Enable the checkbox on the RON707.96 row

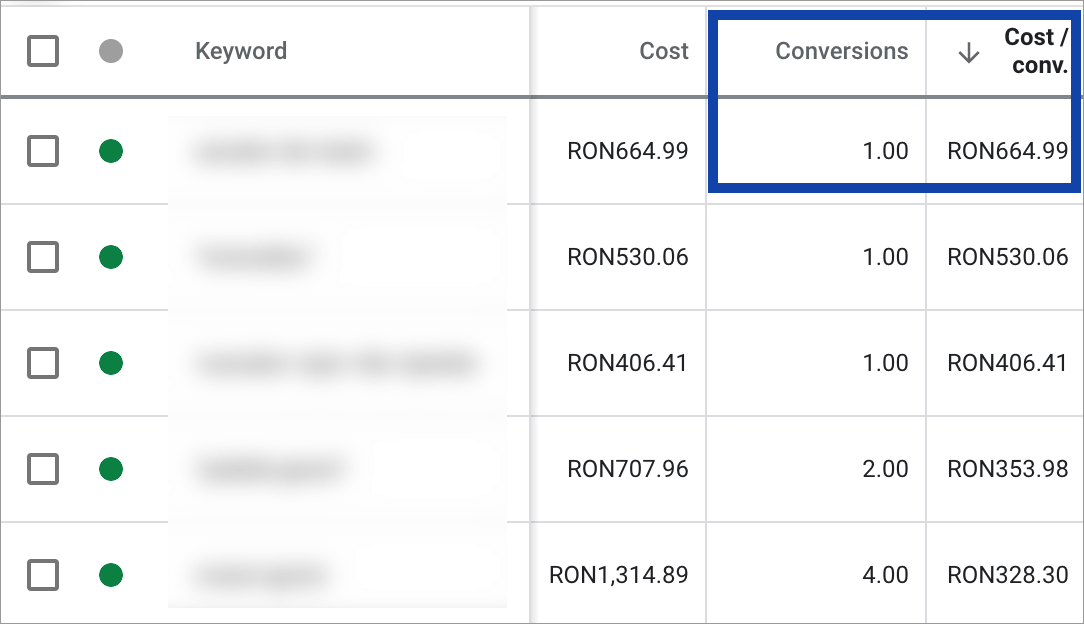(x=43, y=469)
